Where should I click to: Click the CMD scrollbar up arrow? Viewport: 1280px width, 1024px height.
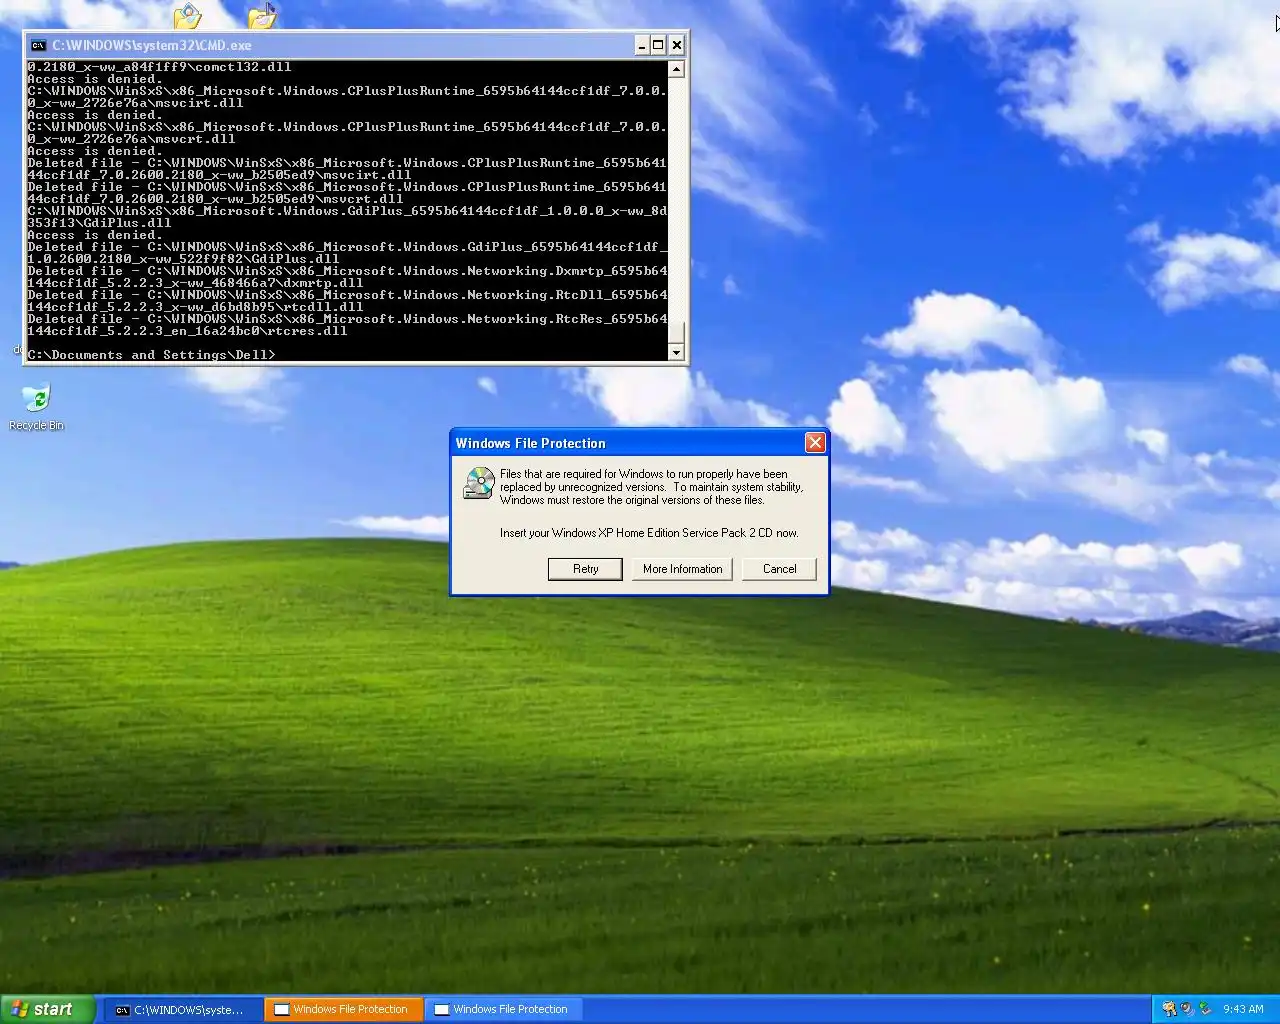676,69
